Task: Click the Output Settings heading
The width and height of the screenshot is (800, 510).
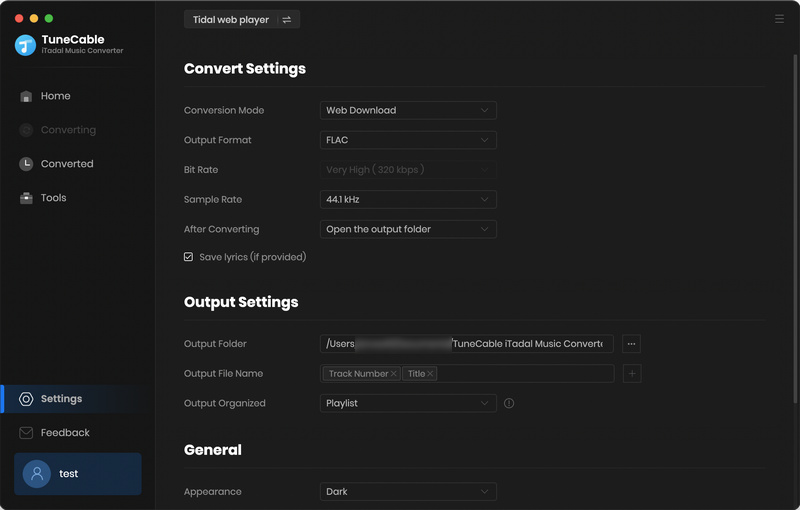Action: (241, 302)
